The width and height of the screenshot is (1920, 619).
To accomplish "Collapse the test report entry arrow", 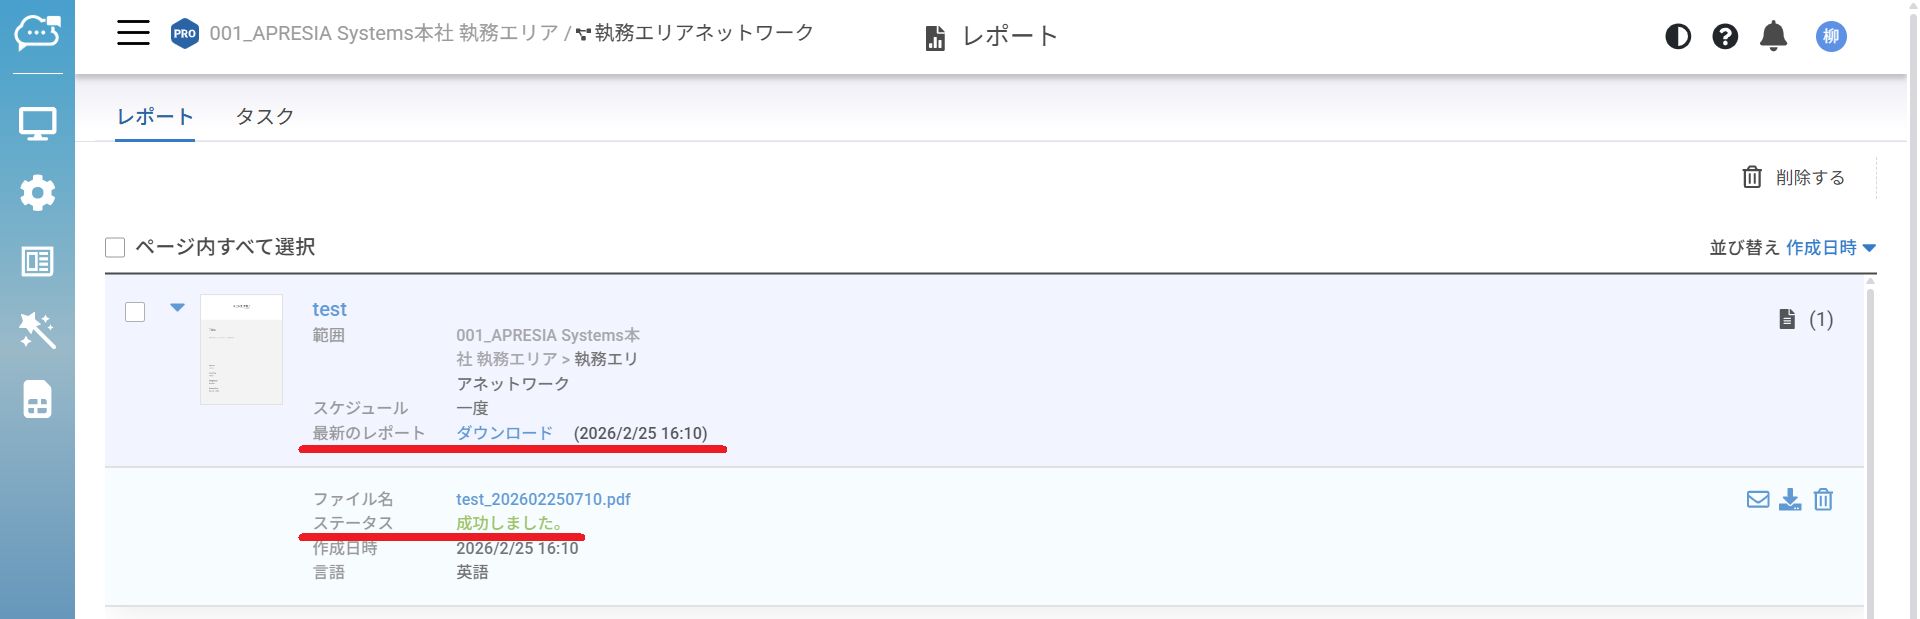I will click(x=177, y=308).
